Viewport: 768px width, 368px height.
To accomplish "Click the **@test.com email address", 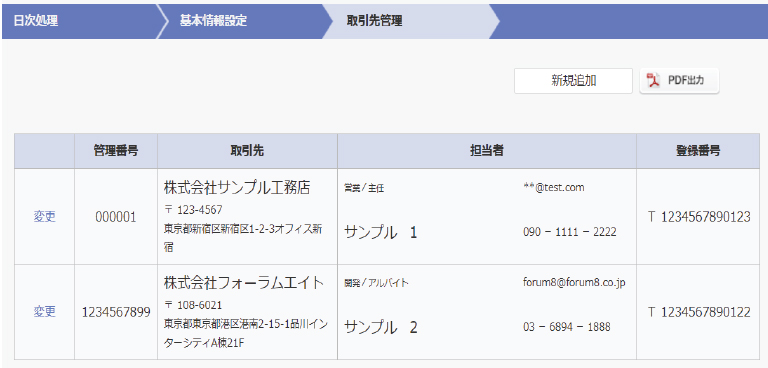I will (553, 187).
